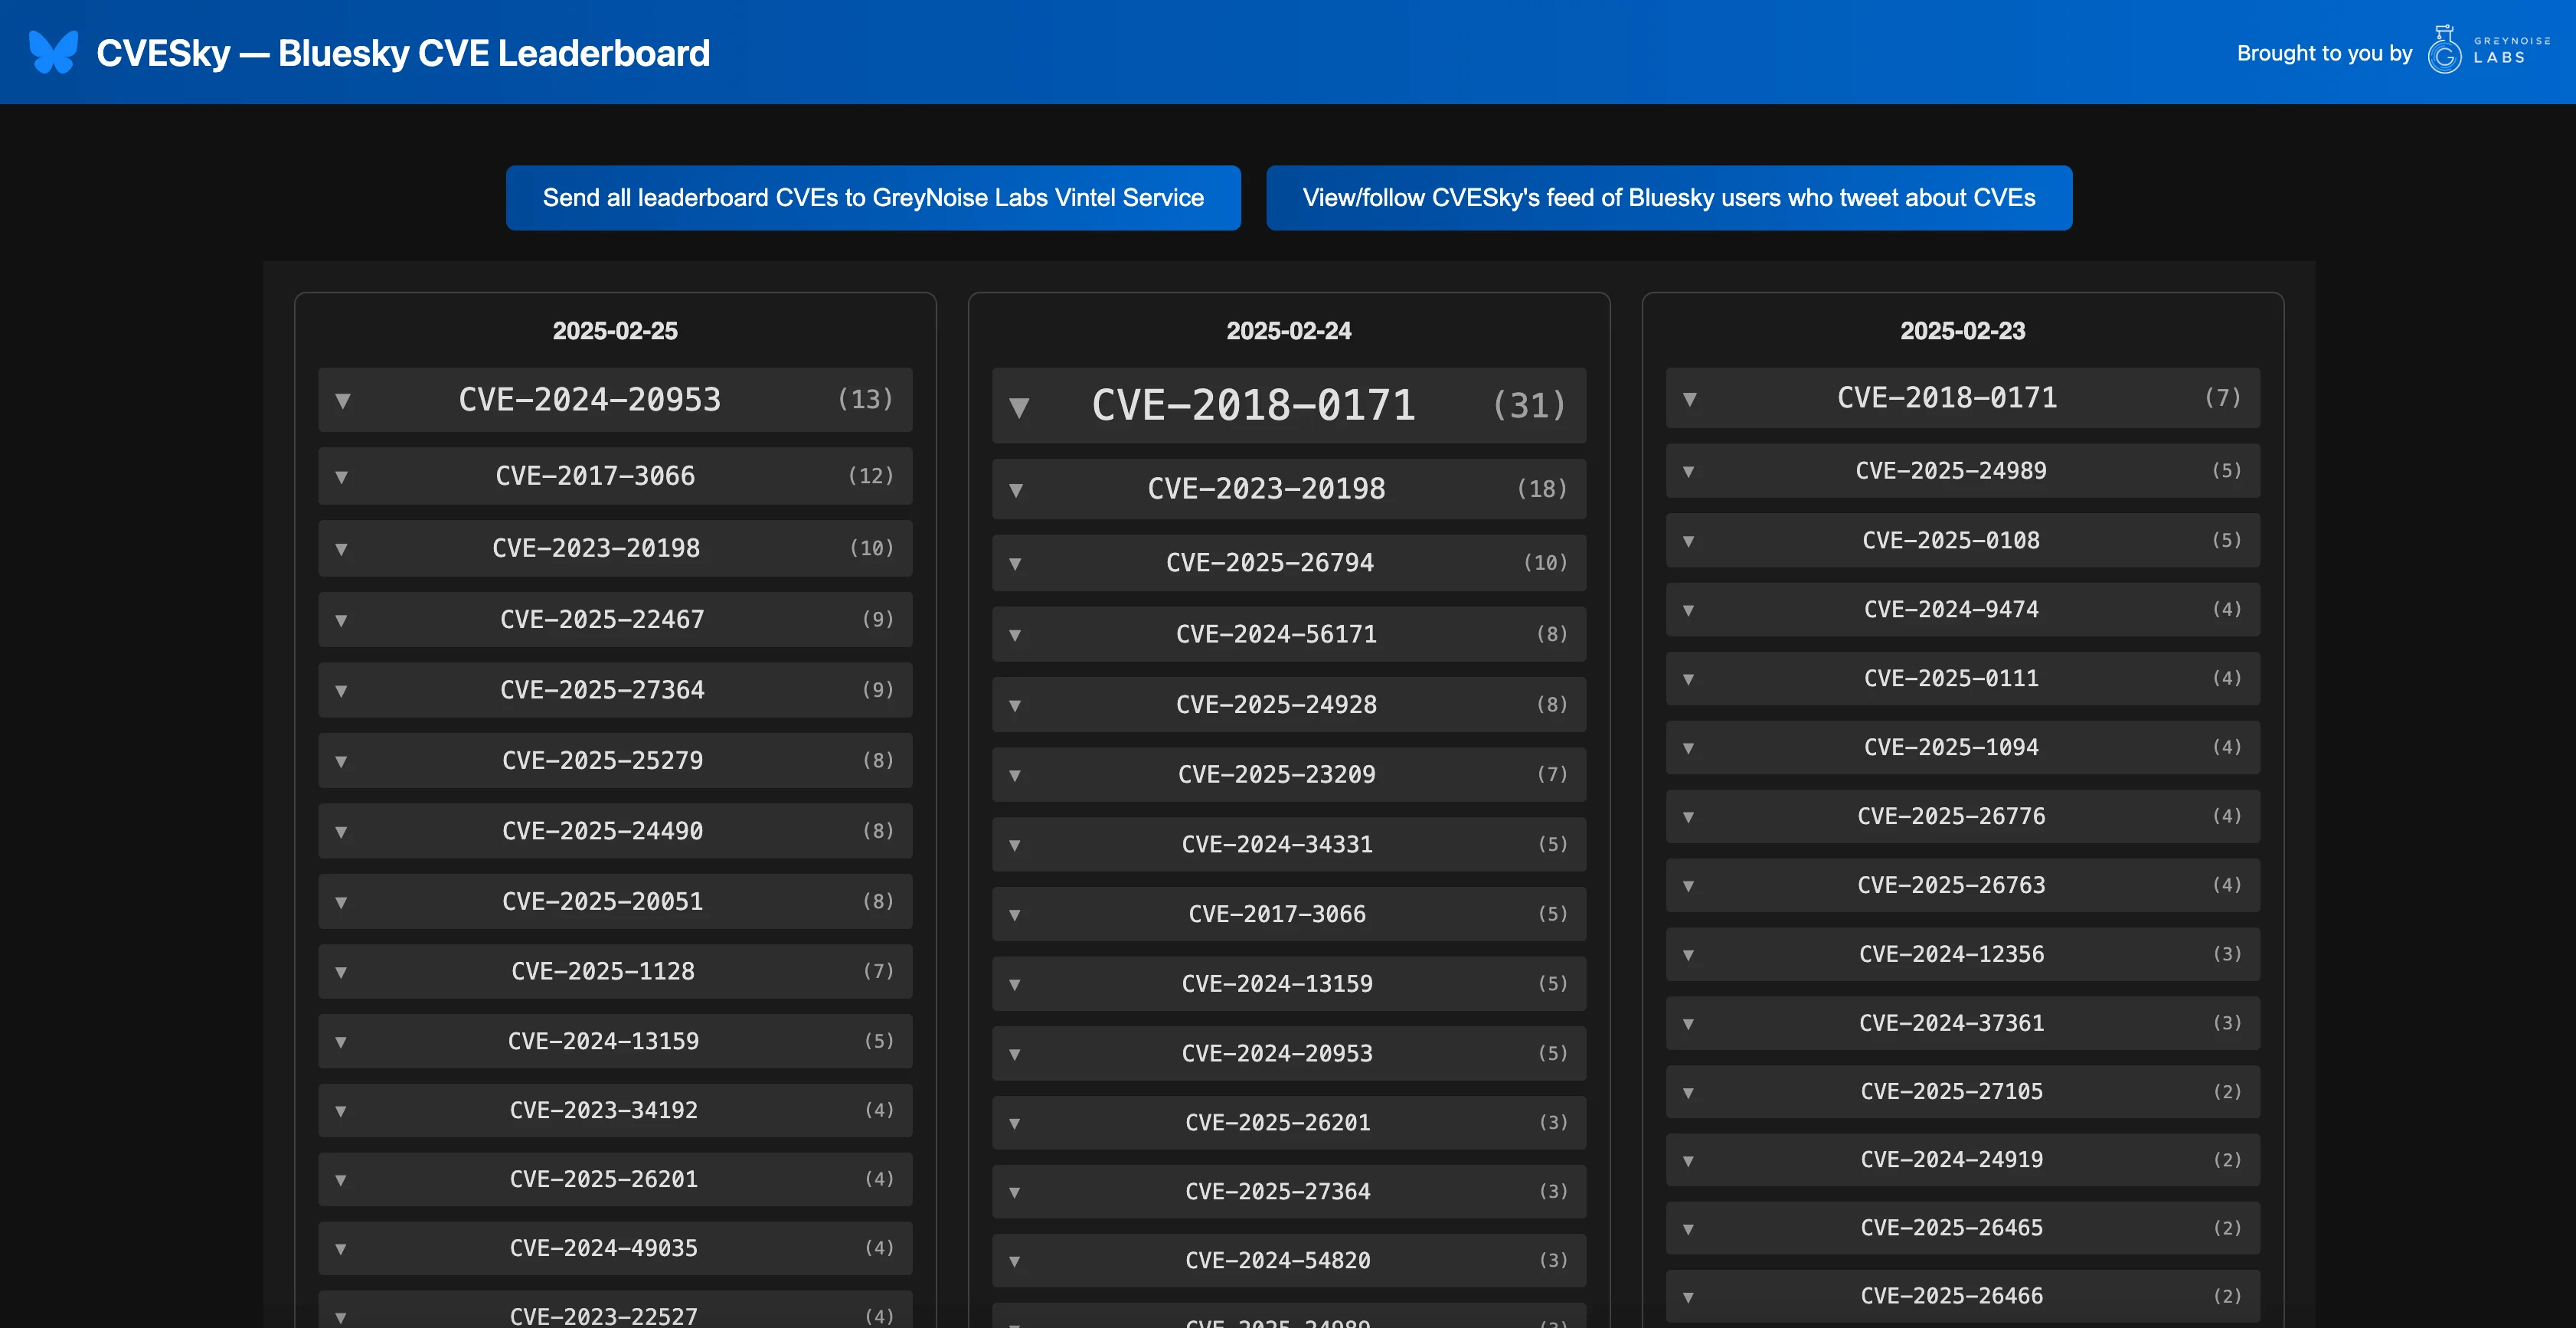Click the Brought to you by text
Screen dimensions: 2576x1328
2324,53
